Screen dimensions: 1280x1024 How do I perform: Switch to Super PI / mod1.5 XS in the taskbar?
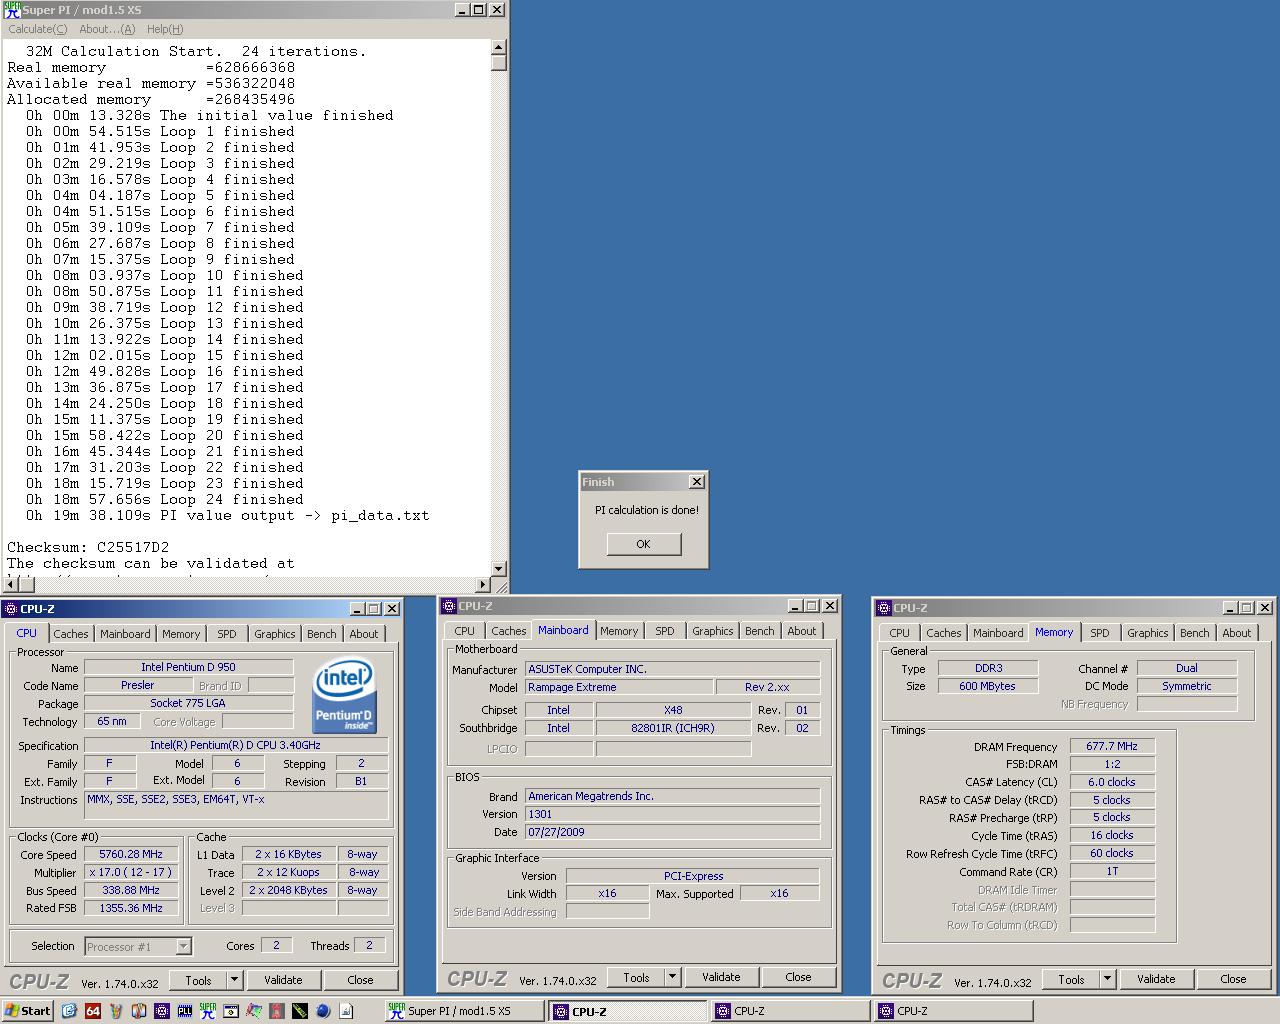tap(465, 1011)
